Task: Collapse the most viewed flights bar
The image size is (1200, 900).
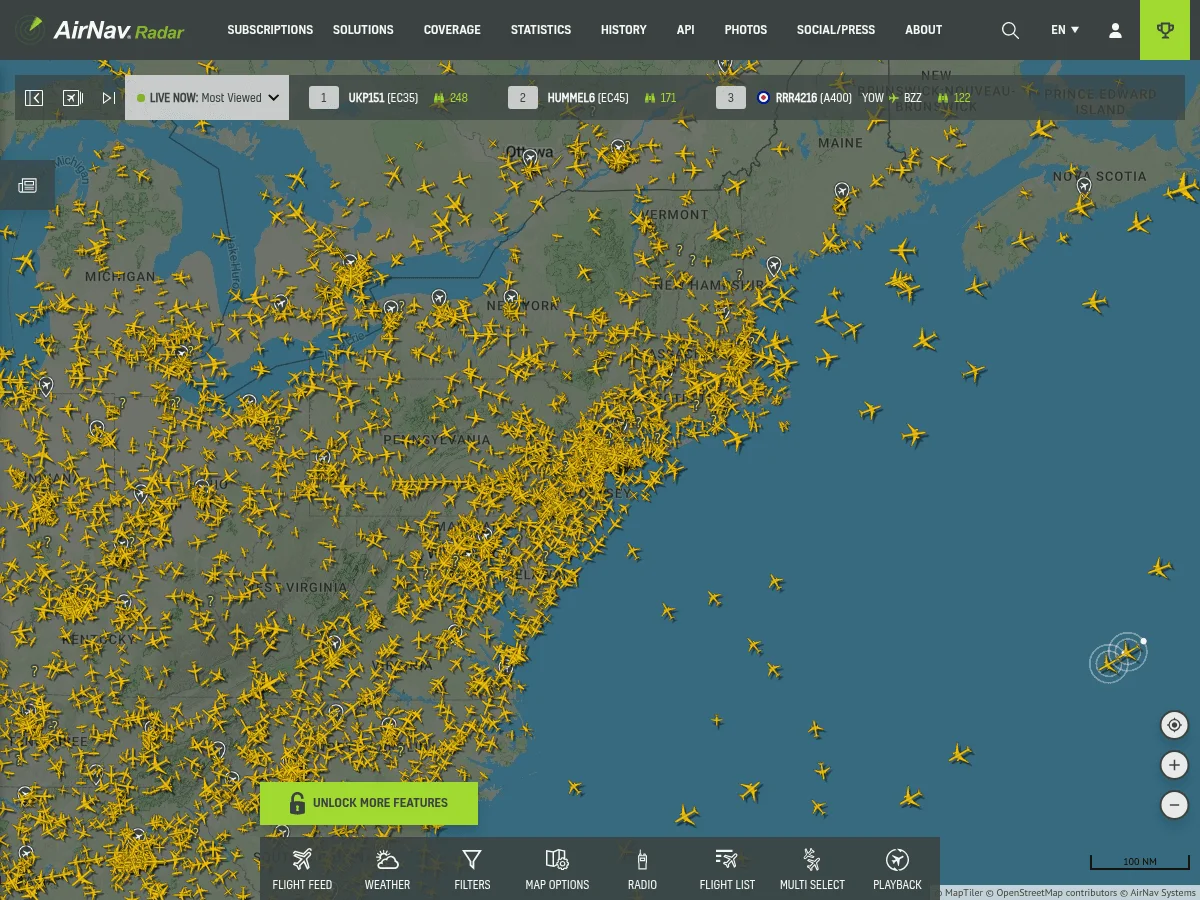Action: coord(34,98)
